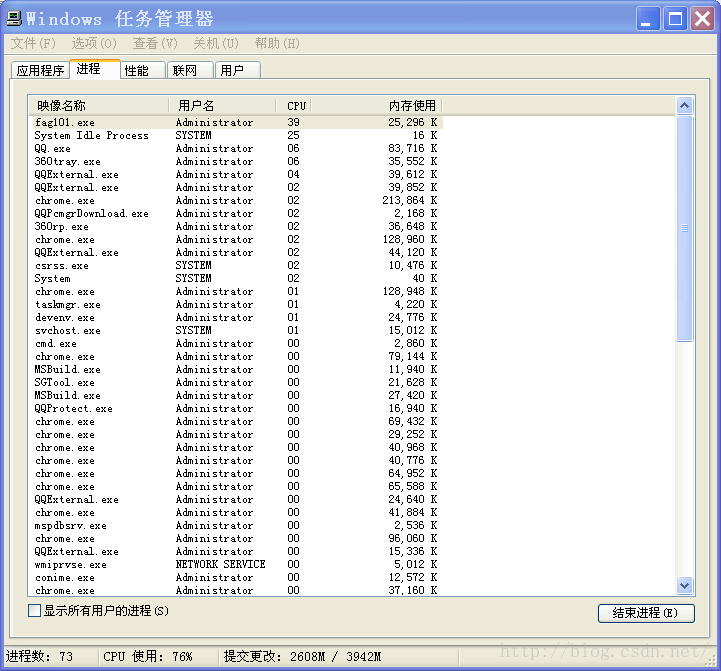721x671 pixels.
Task: Select the taskmgr.exe process
Action: 235,304
